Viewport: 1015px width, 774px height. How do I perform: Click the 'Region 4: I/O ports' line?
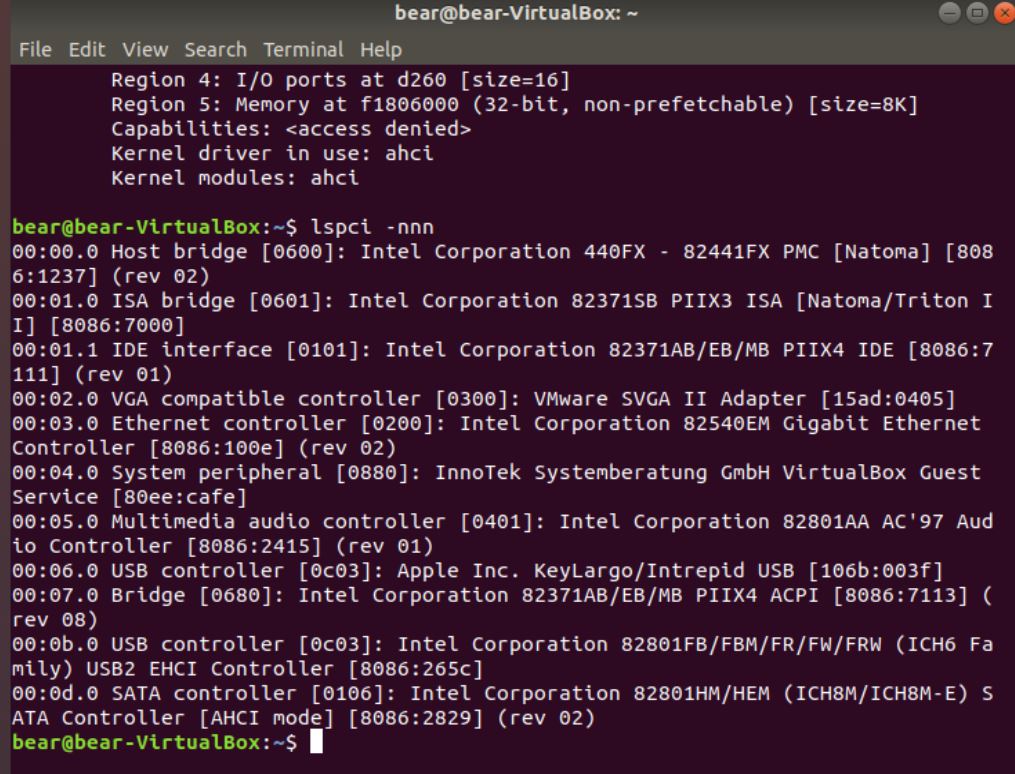(340, 80)
